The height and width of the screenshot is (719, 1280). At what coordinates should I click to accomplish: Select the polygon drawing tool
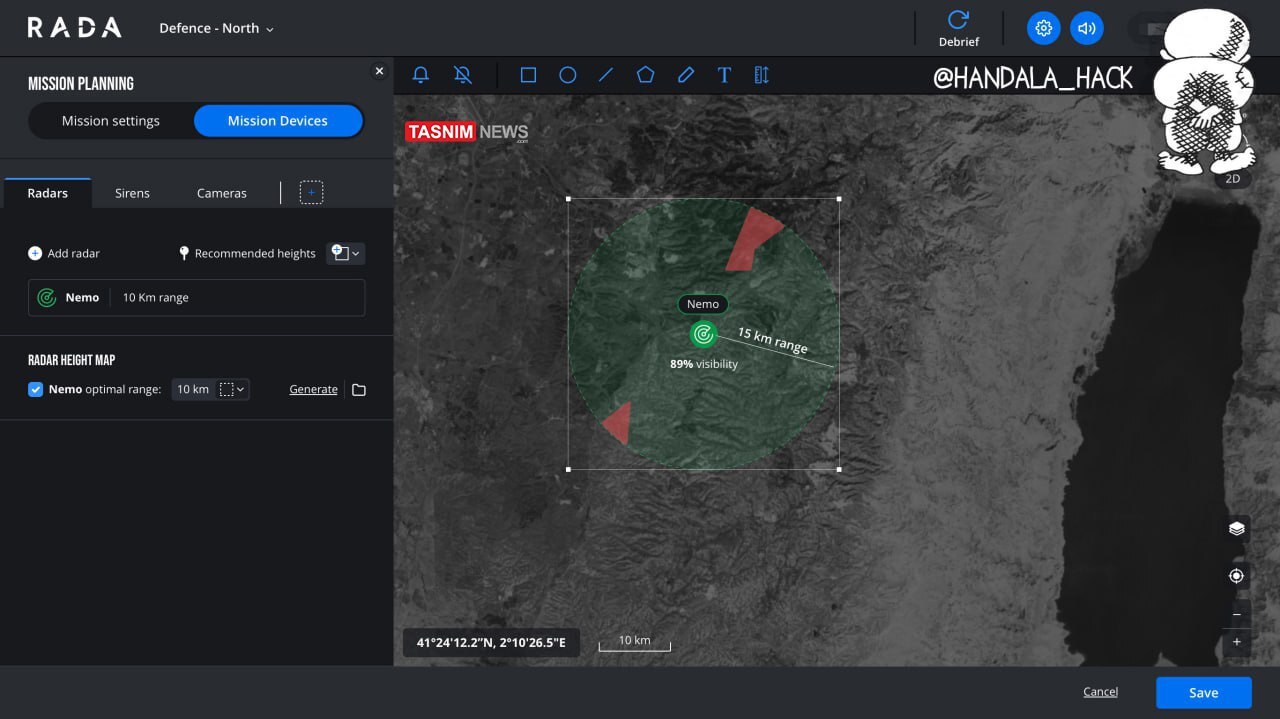point(646,75)
